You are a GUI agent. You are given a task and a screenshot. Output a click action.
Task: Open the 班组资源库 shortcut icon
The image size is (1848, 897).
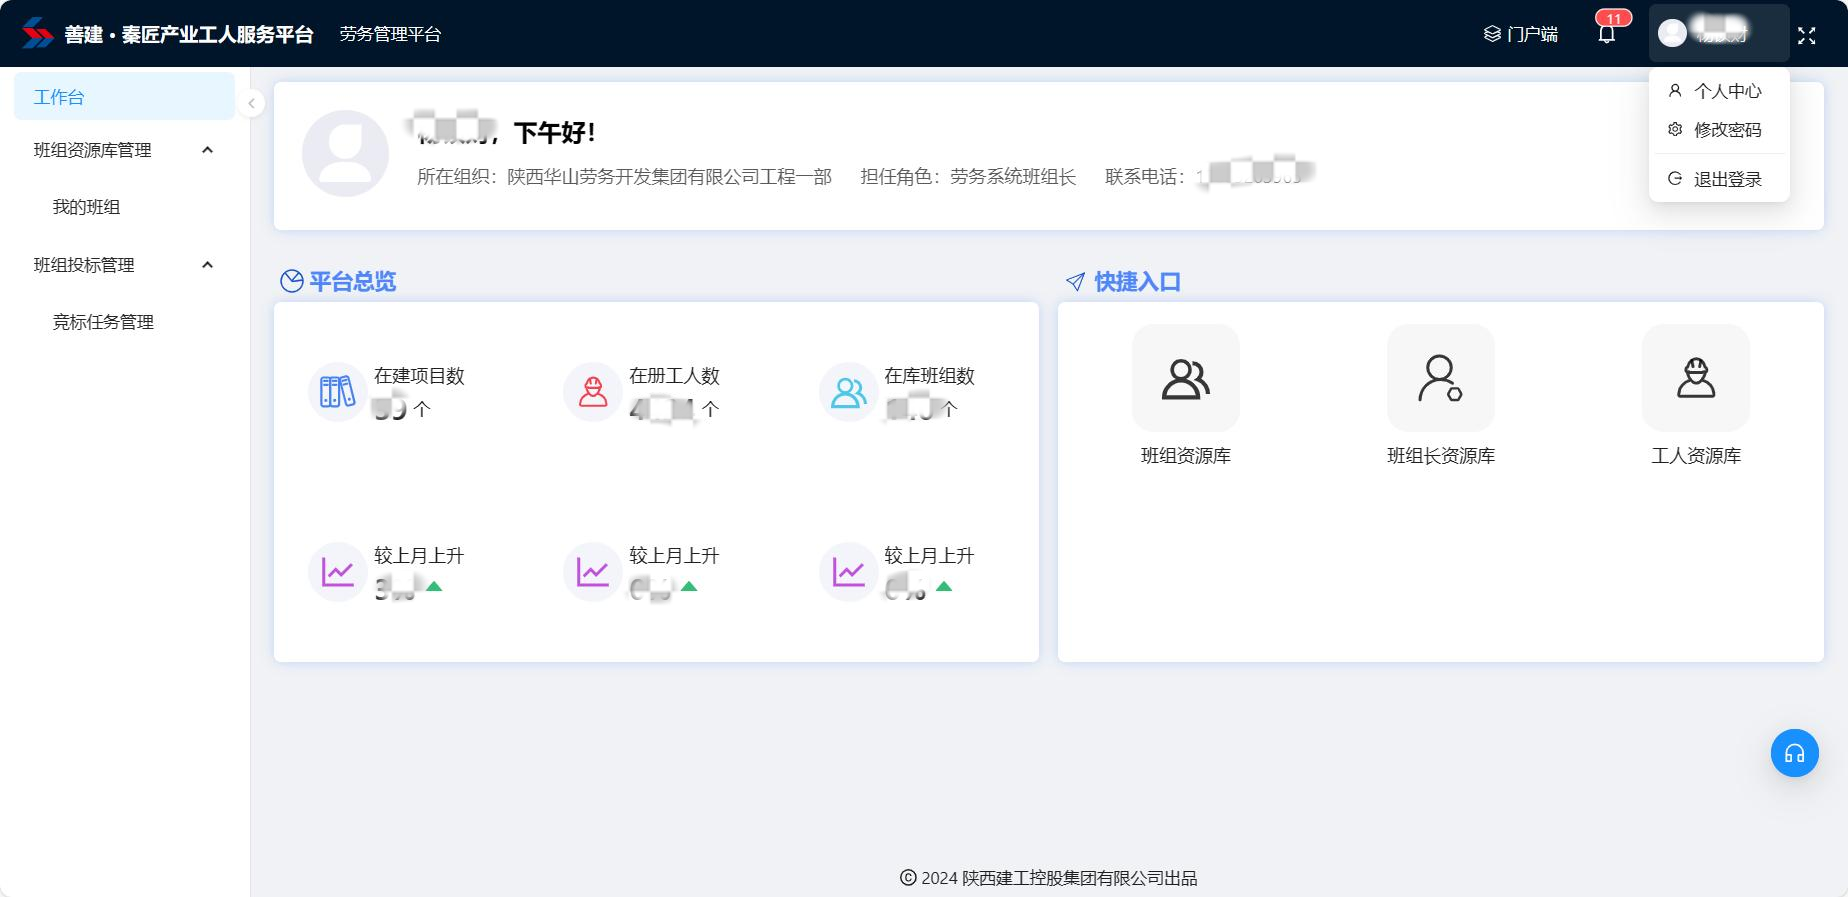pos(1185,379)
